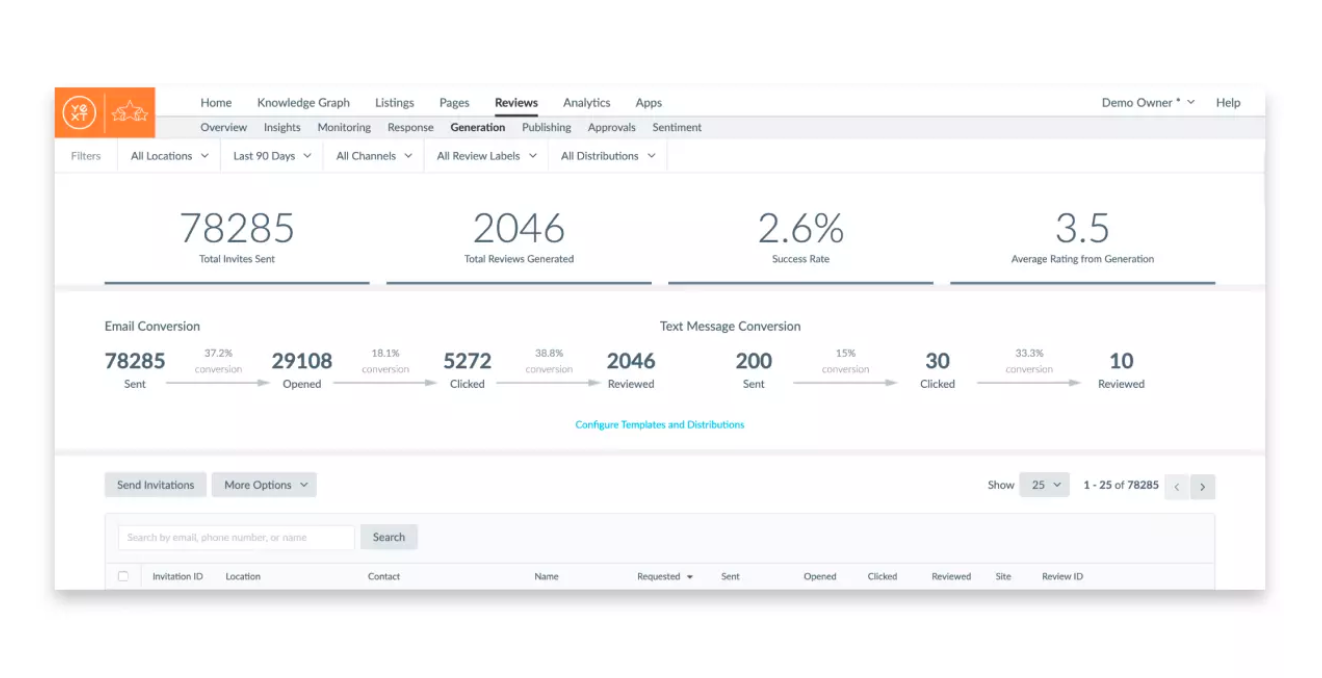This screenshot has height=678, width=1322.
Task: Click the contact search input field
Action: (x=234, y=537)
